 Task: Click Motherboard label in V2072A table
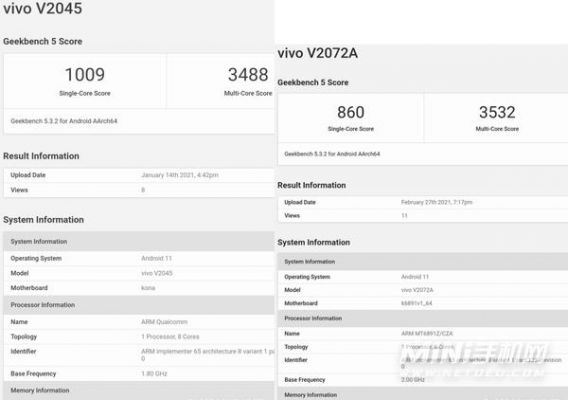click(x=301, y=303)
